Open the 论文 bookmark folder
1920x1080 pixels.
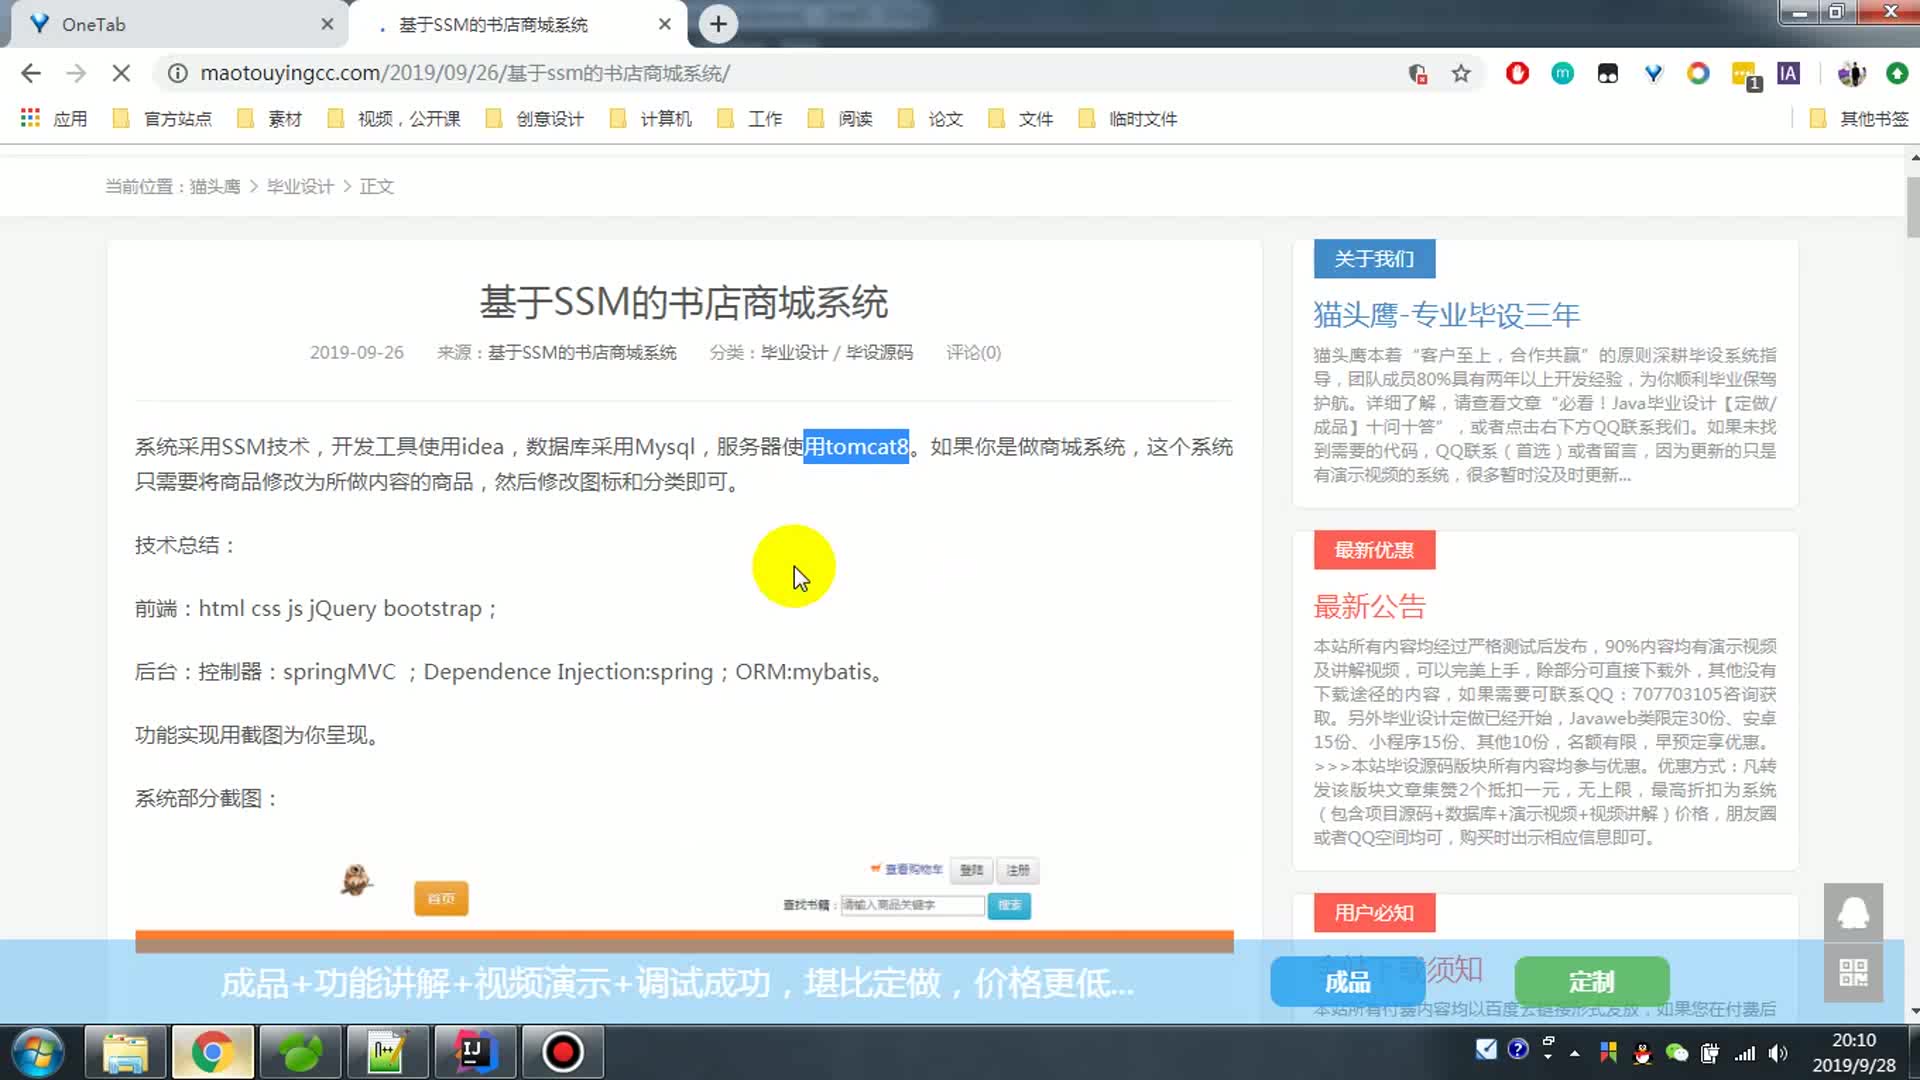pyautogui.click(x=930, y=119)
